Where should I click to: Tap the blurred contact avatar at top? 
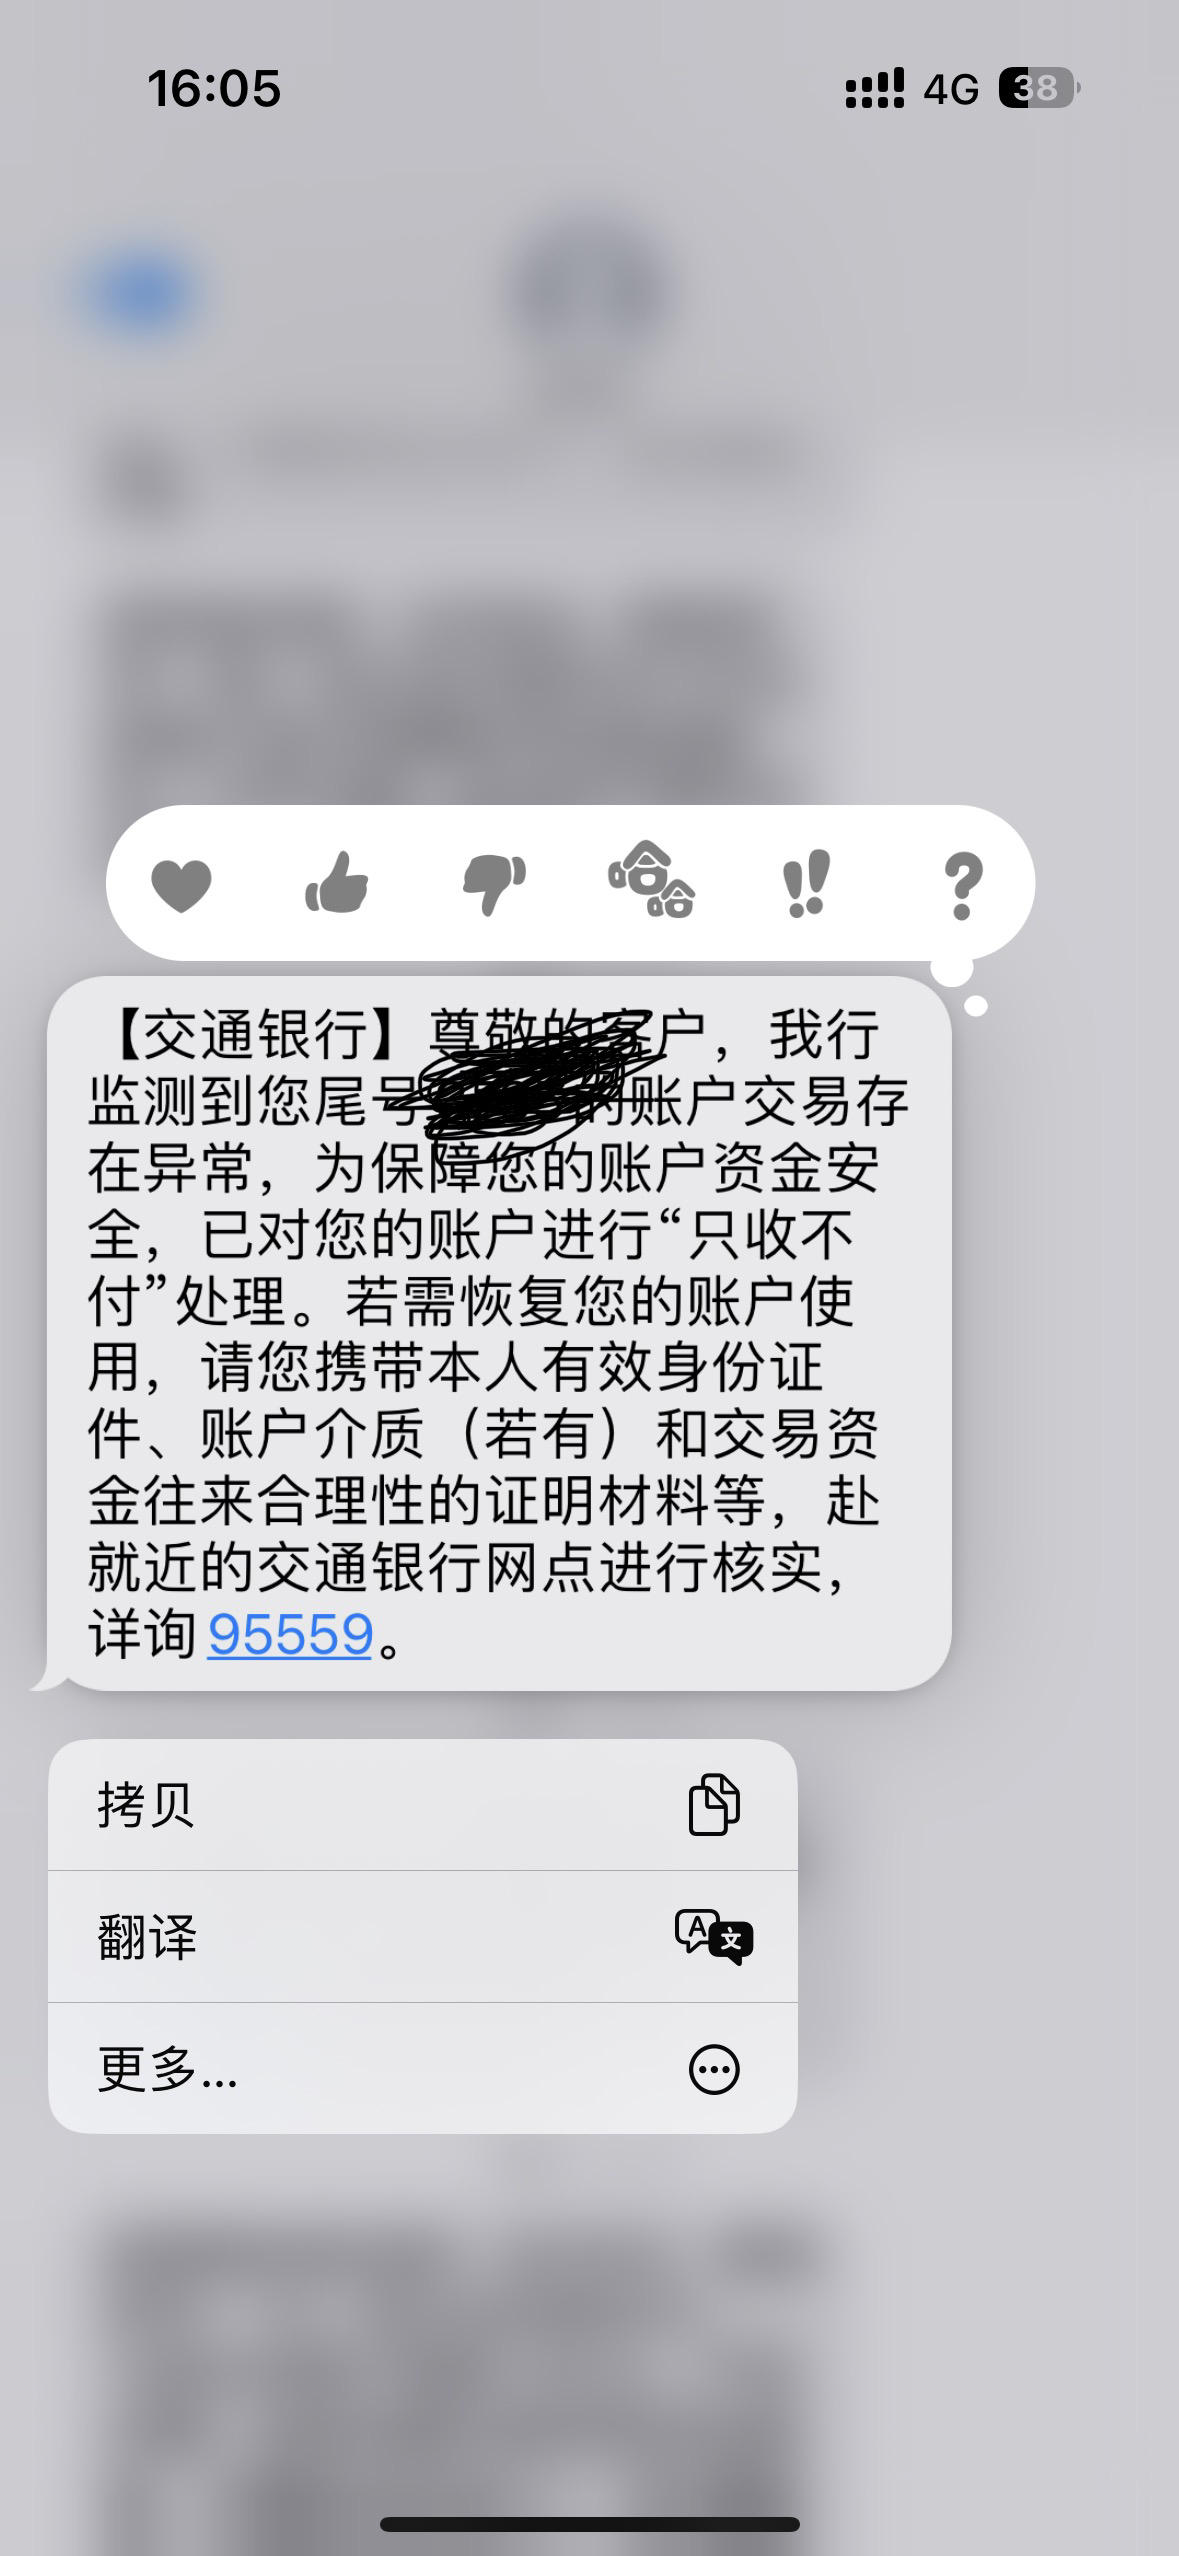pyautogui.click(x=590, y=290)
